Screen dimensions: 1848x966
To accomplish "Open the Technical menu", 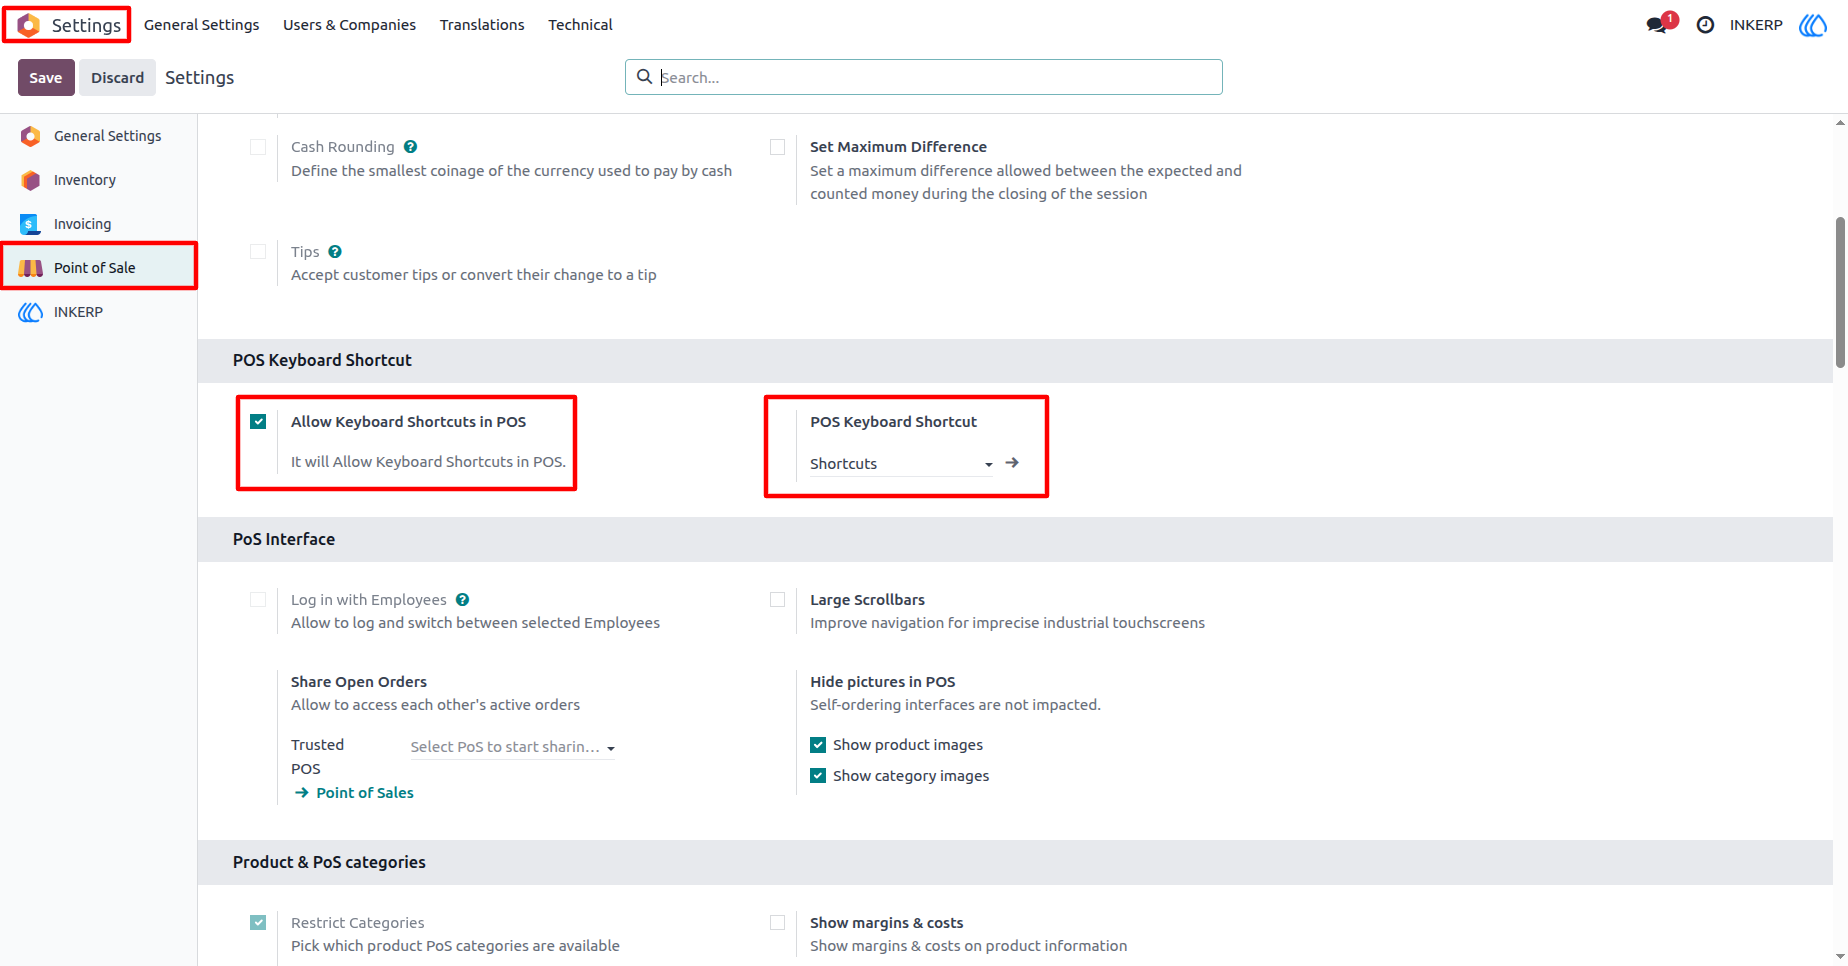I will tap(580, 25).
